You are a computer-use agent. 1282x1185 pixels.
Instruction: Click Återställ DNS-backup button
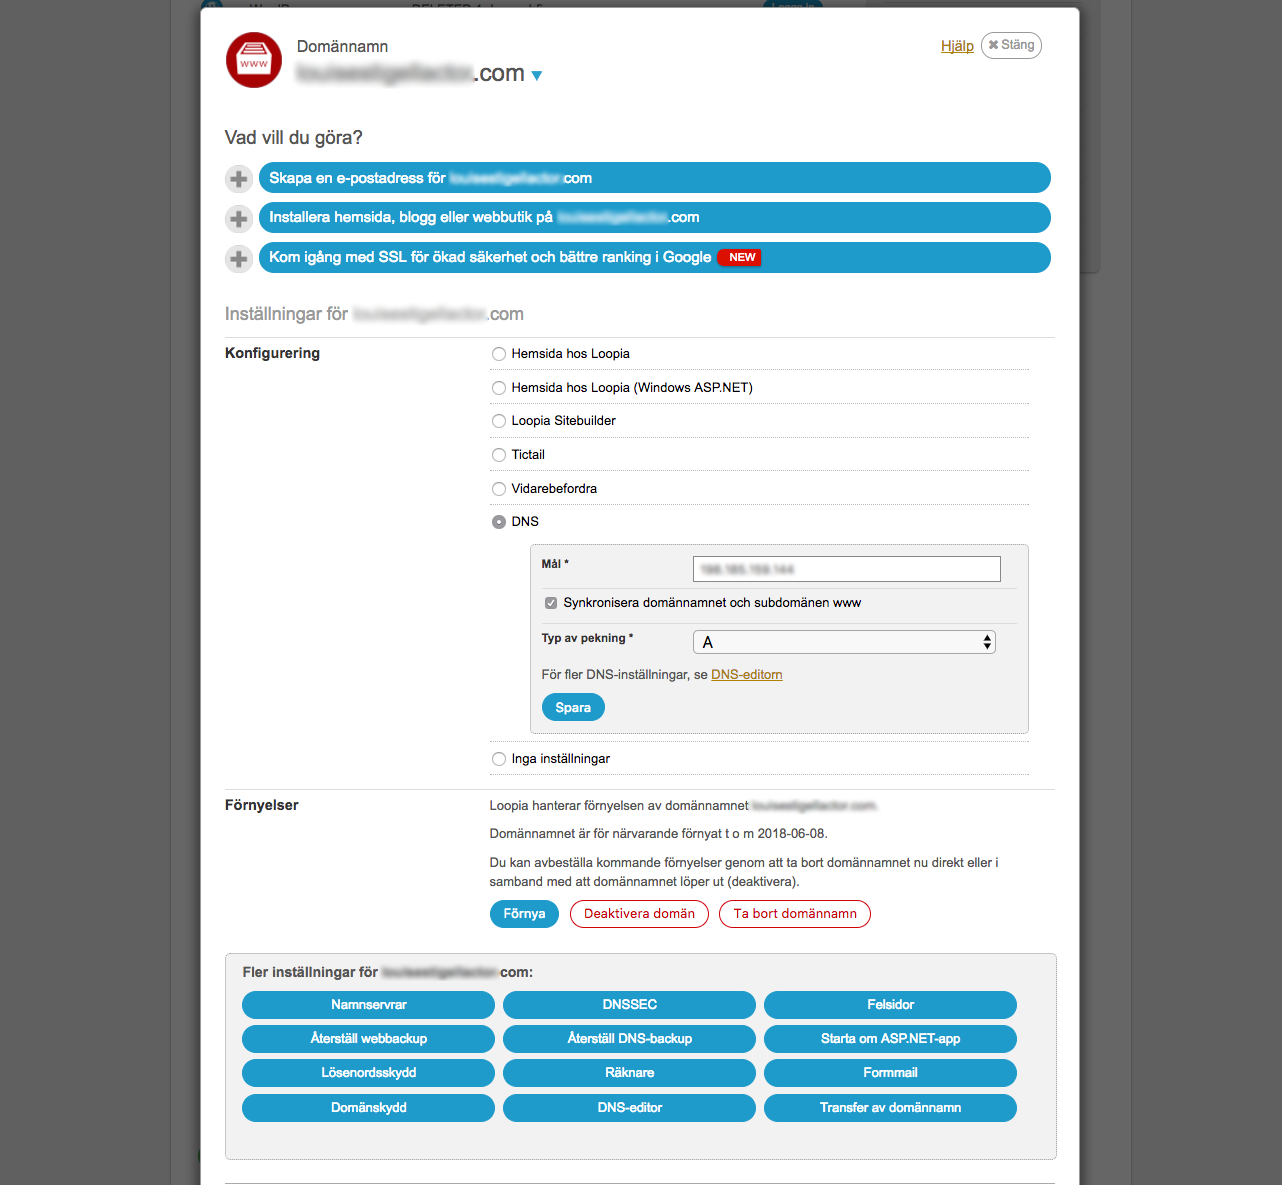629,1039
